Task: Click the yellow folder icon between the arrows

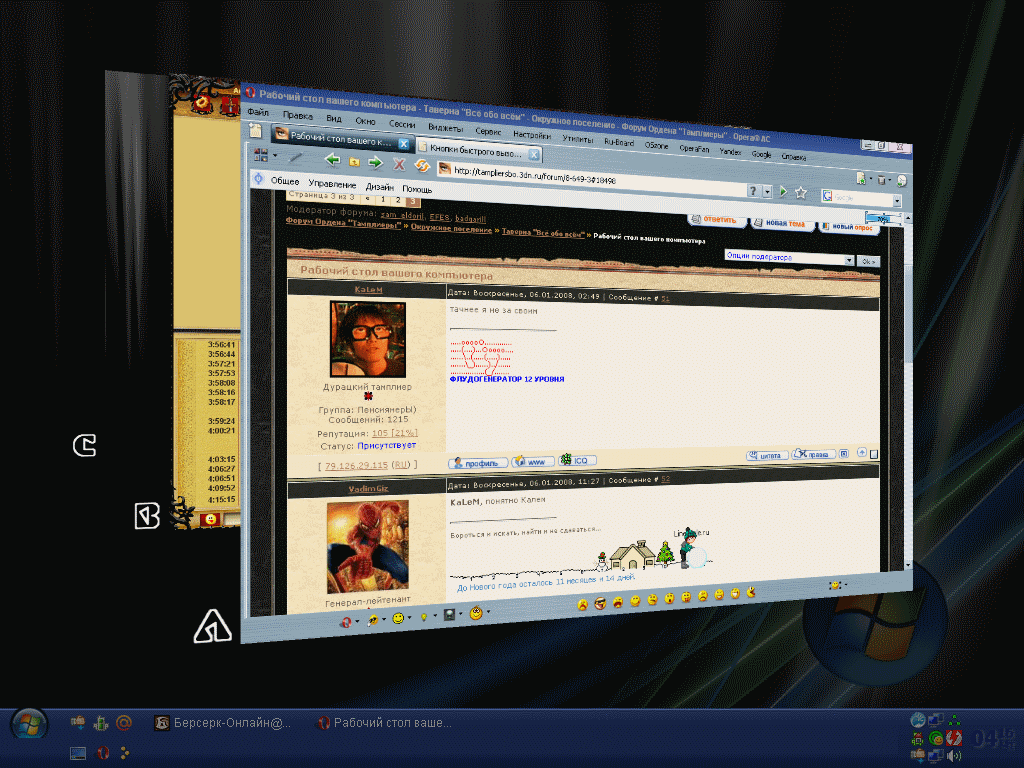Action: pyautogui.click(x=354, y=161)
